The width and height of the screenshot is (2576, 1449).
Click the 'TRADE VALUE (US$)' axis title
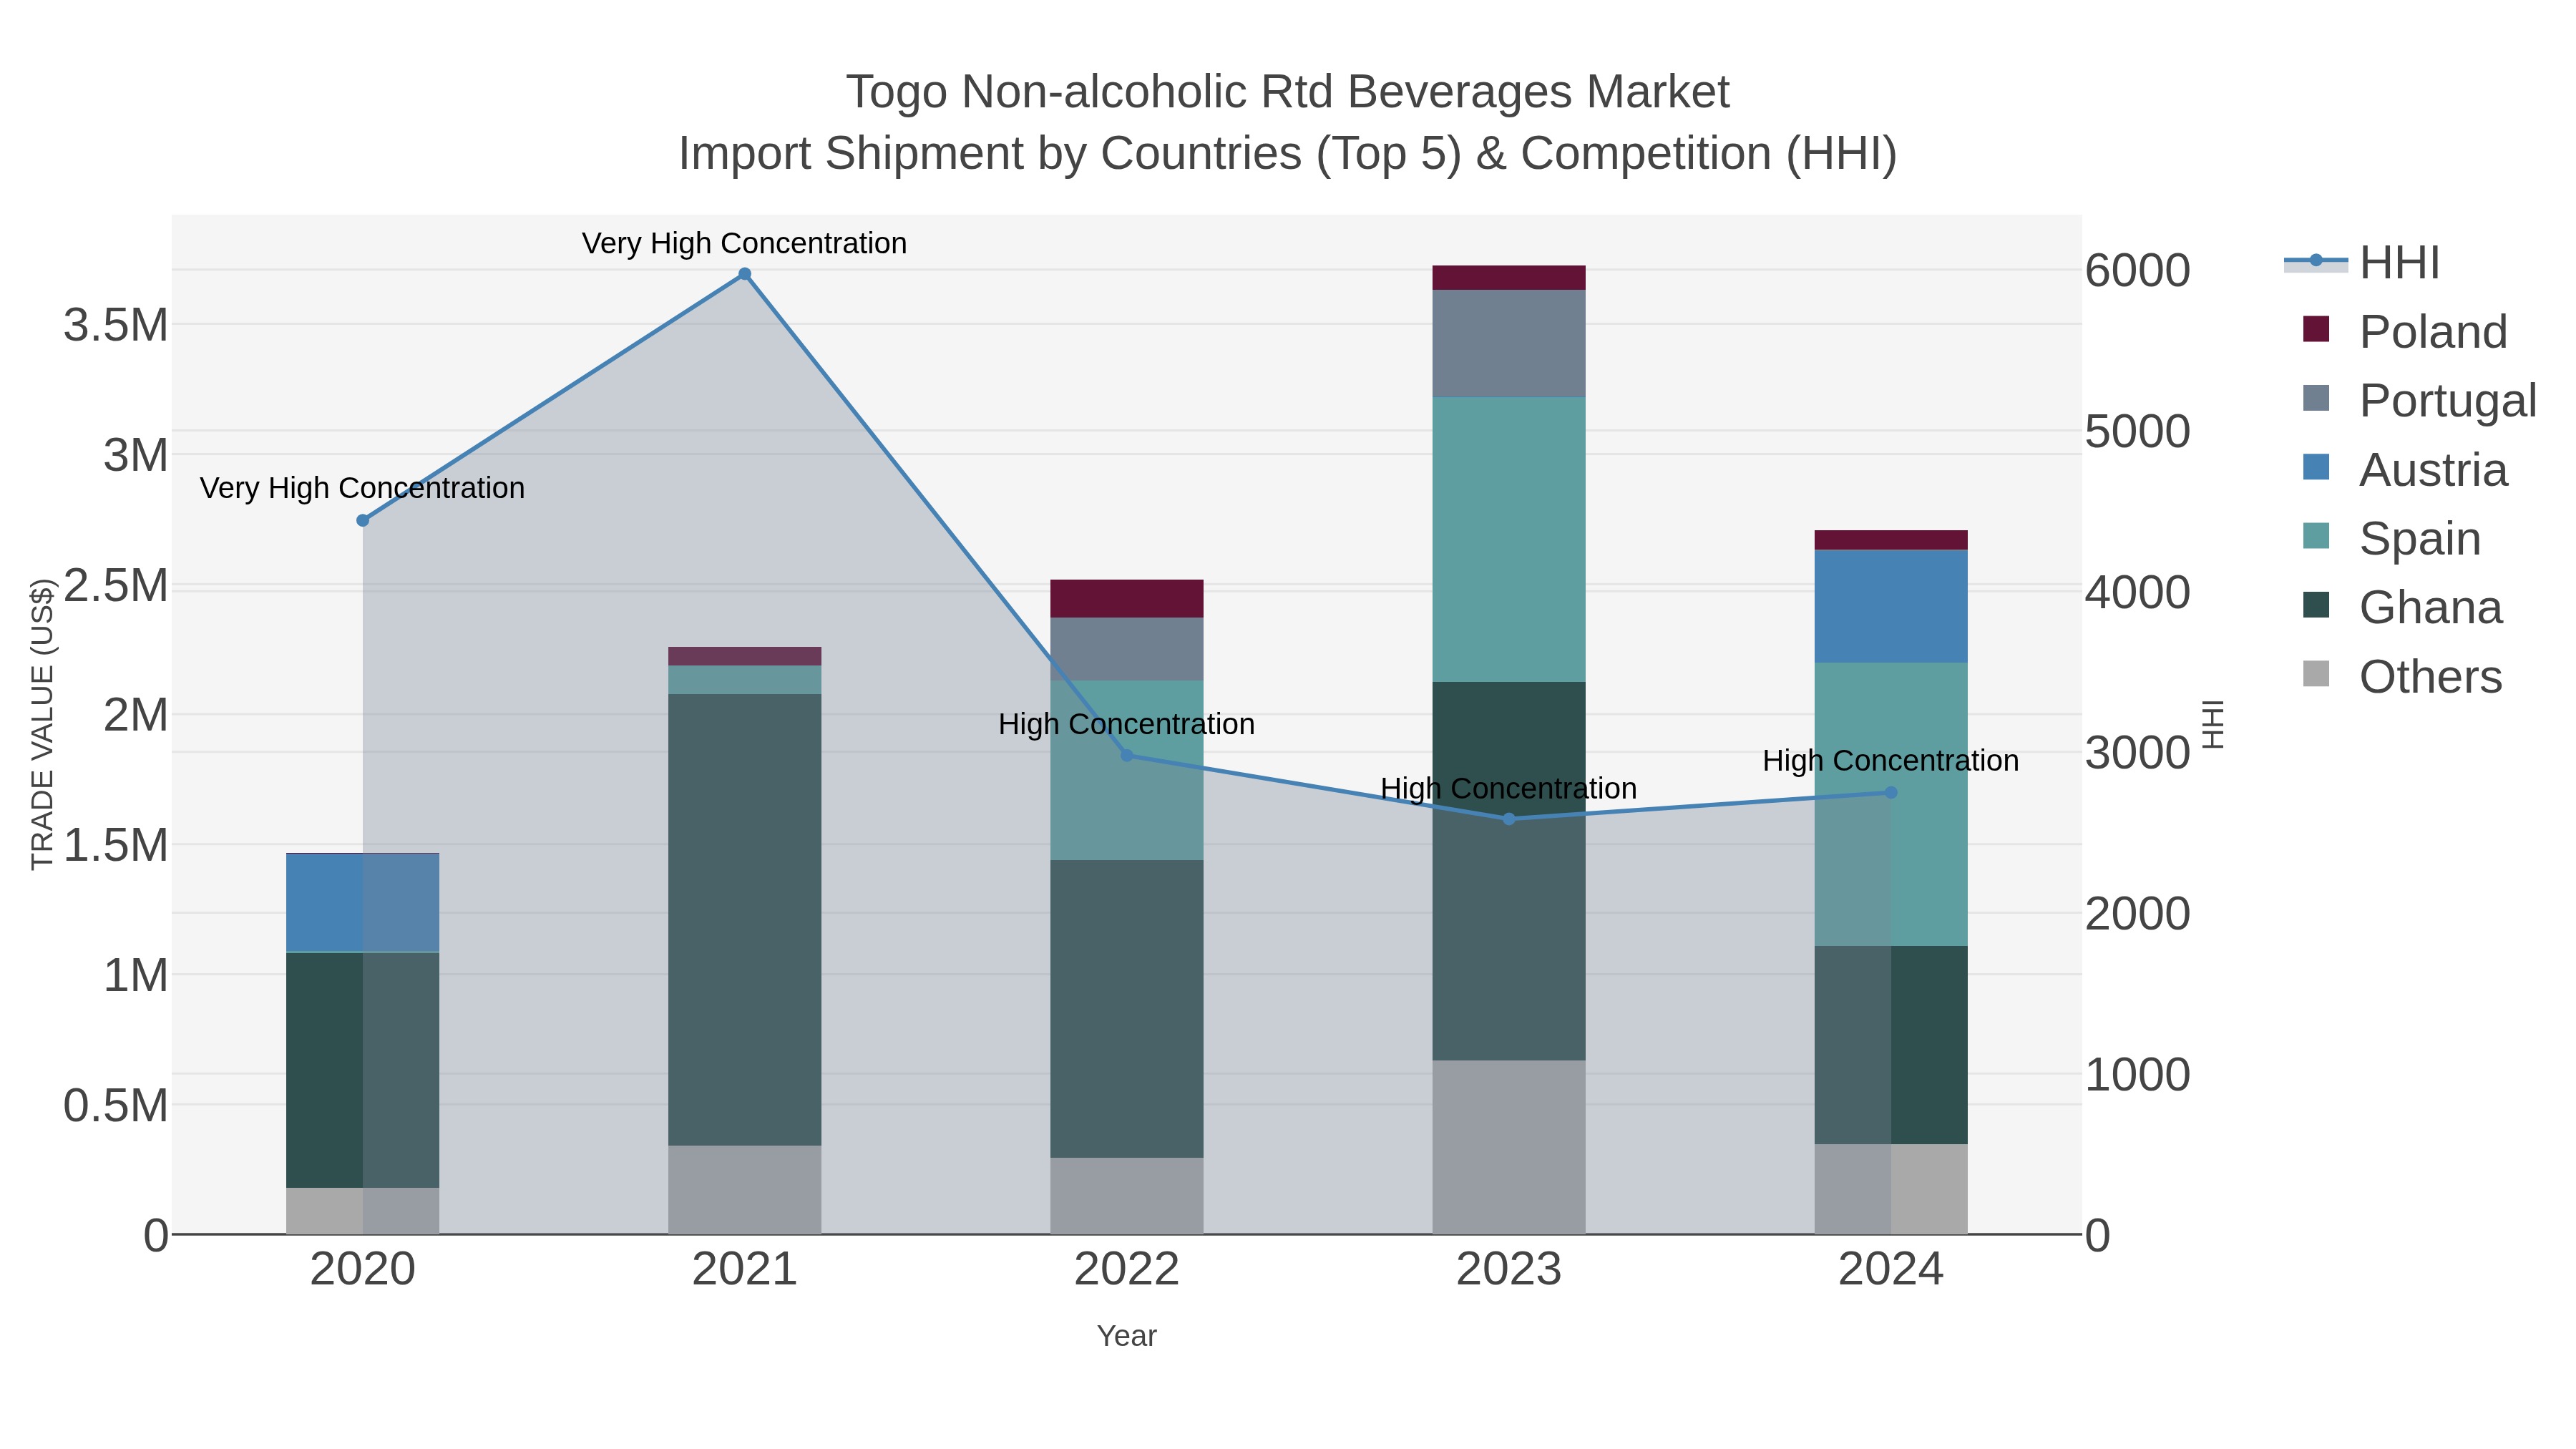(42, 725)
